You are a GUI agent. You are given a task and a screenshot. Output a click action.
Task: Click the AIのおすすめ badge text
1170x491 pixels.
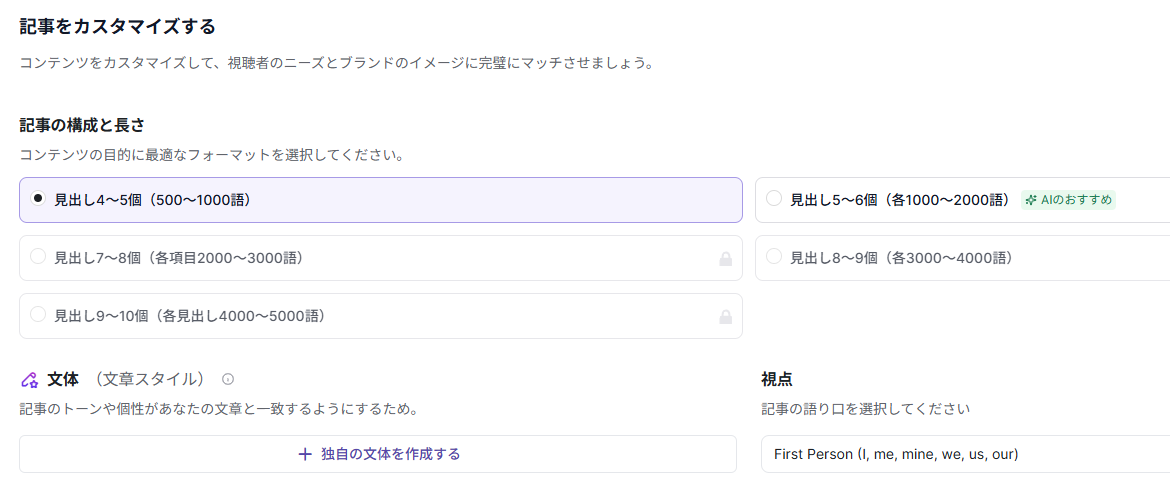pyautogui.click(x=1076, y=200)
